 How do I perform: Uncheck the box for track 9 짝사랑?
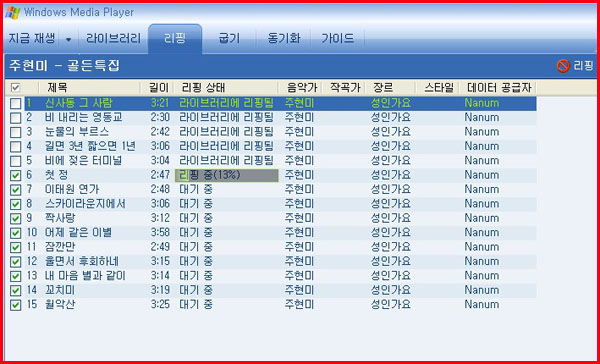pyautogui.click(x=15, y=219)
